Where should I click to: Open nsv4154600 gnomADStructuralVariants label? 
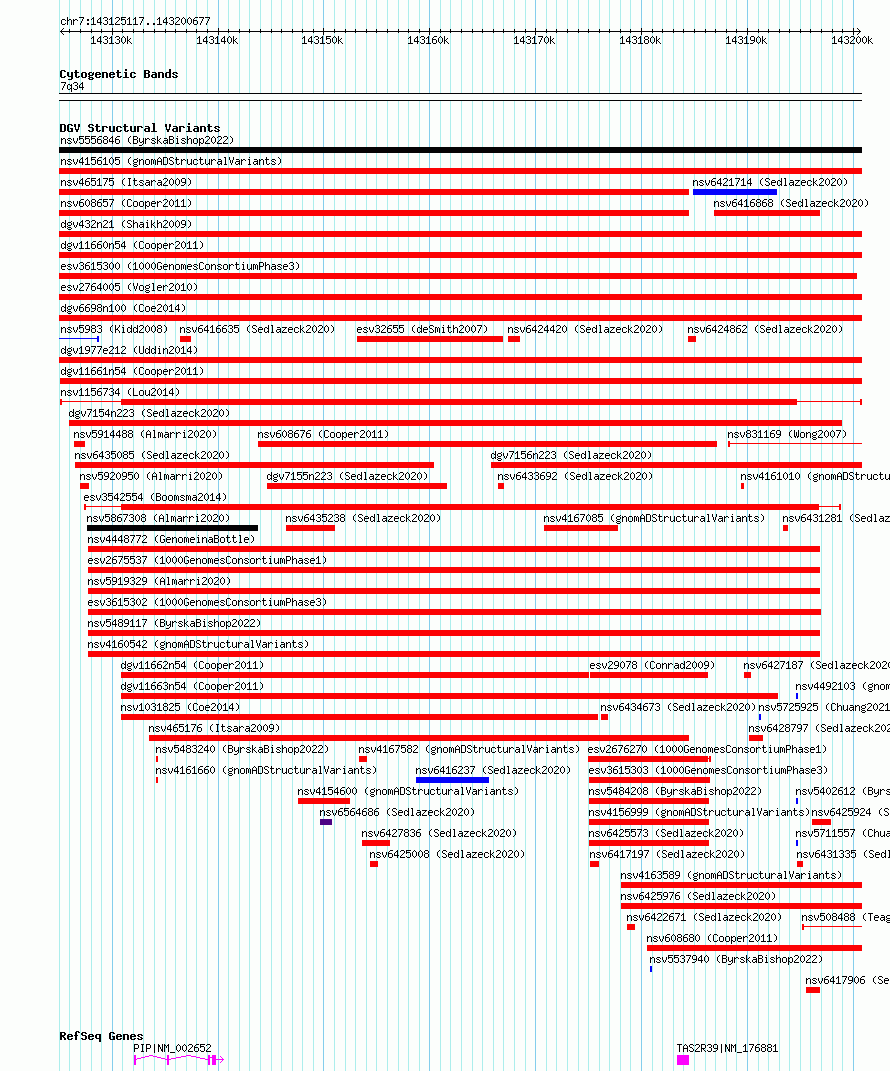pos(408,792)
